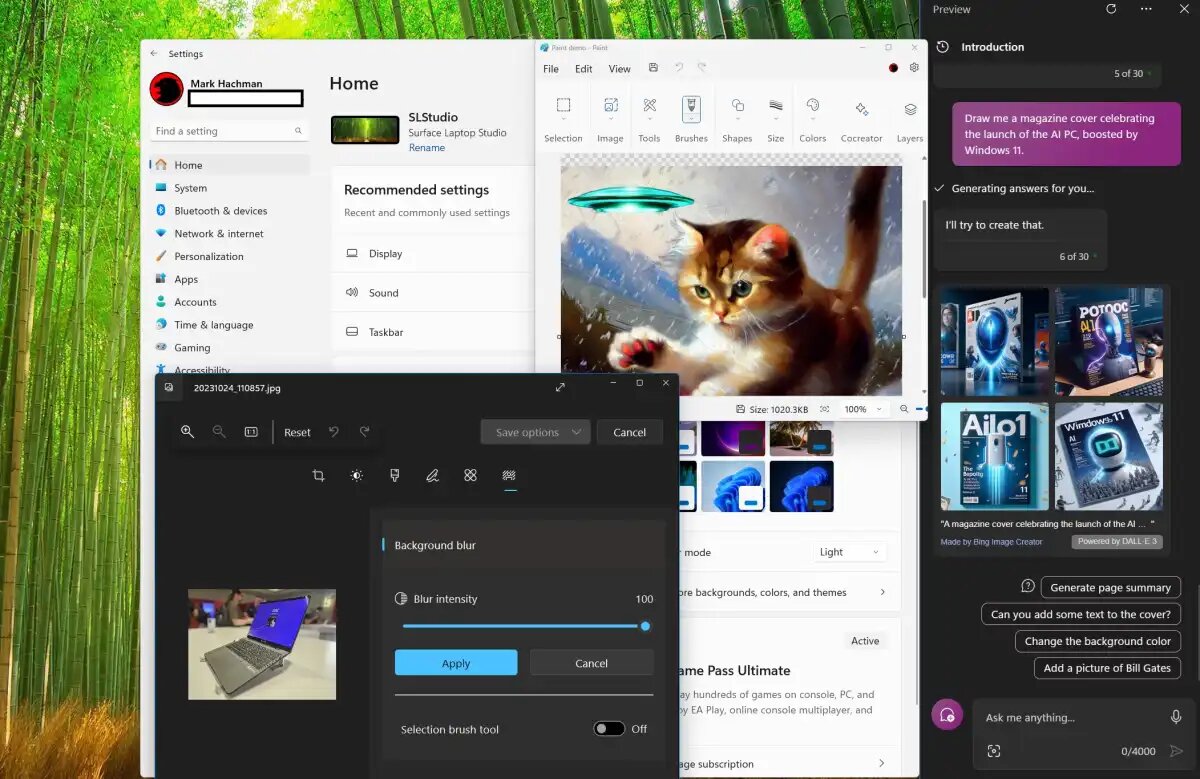Open Ailo1 generated magazine cover thumbnail
This screenshot has width=1200, height=779.
(x=994, y=457)
